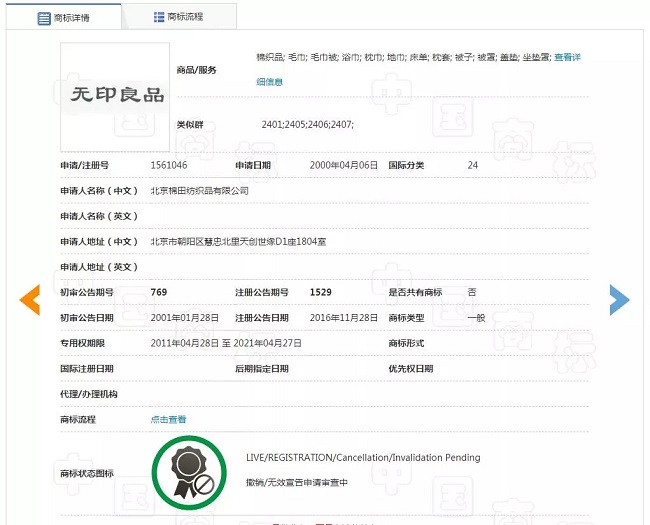This screenshot has height=525, width=650.
Task: Click the 撤销/无效宣告申请审查中 status text
Action: 297,482
